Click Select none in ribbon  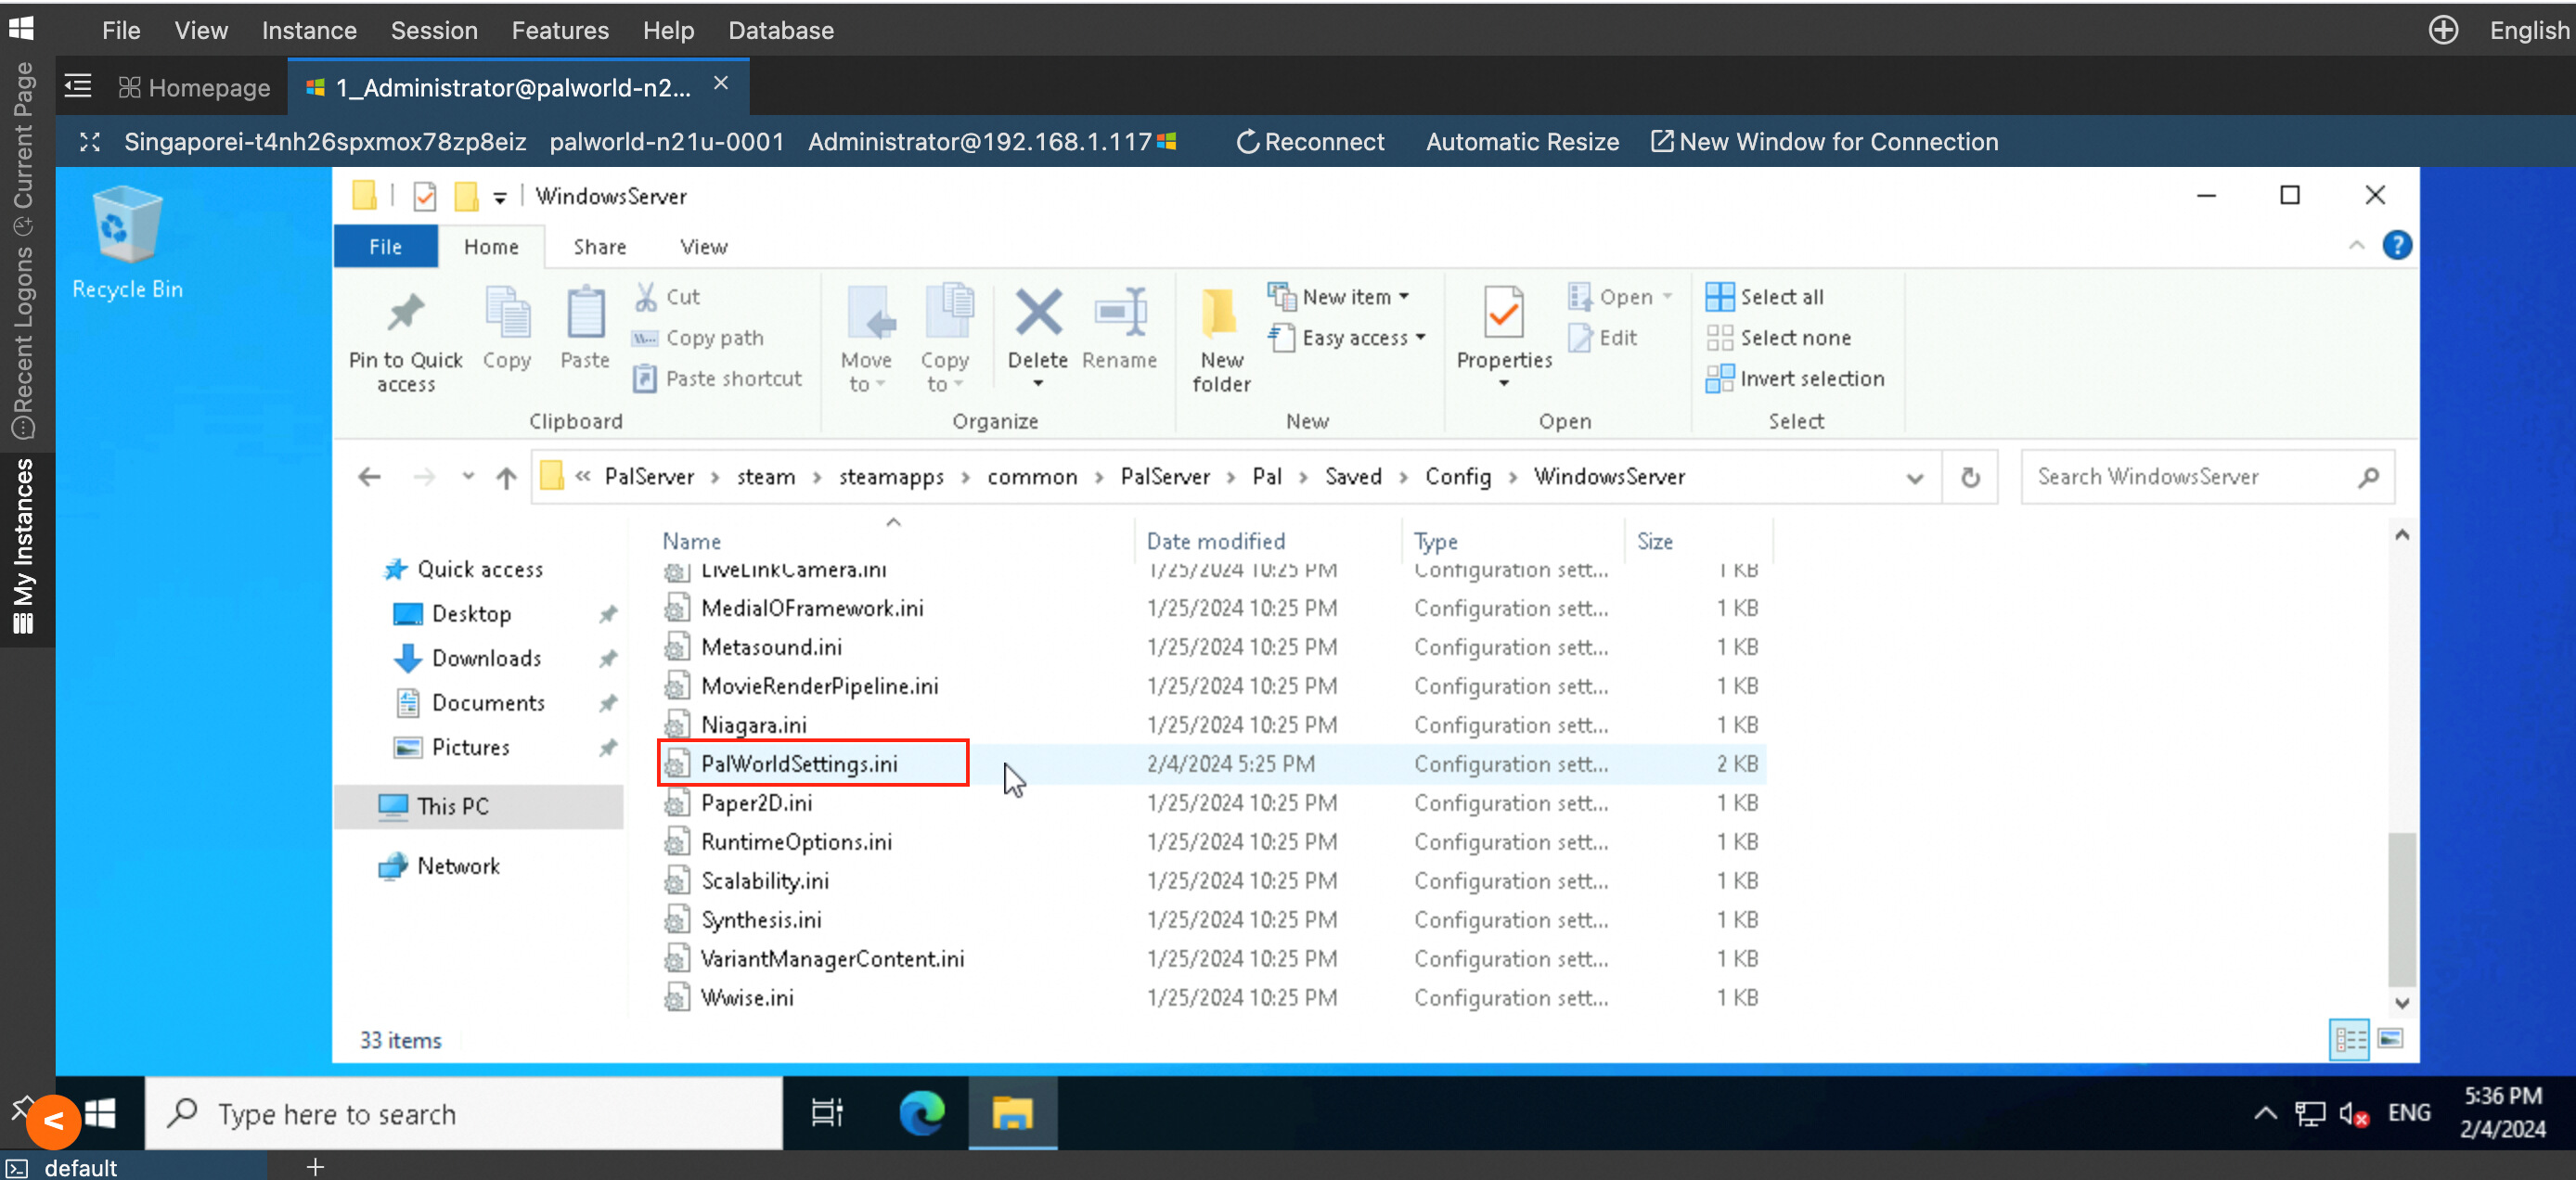pyautogui.click(x=1779, y=338)
